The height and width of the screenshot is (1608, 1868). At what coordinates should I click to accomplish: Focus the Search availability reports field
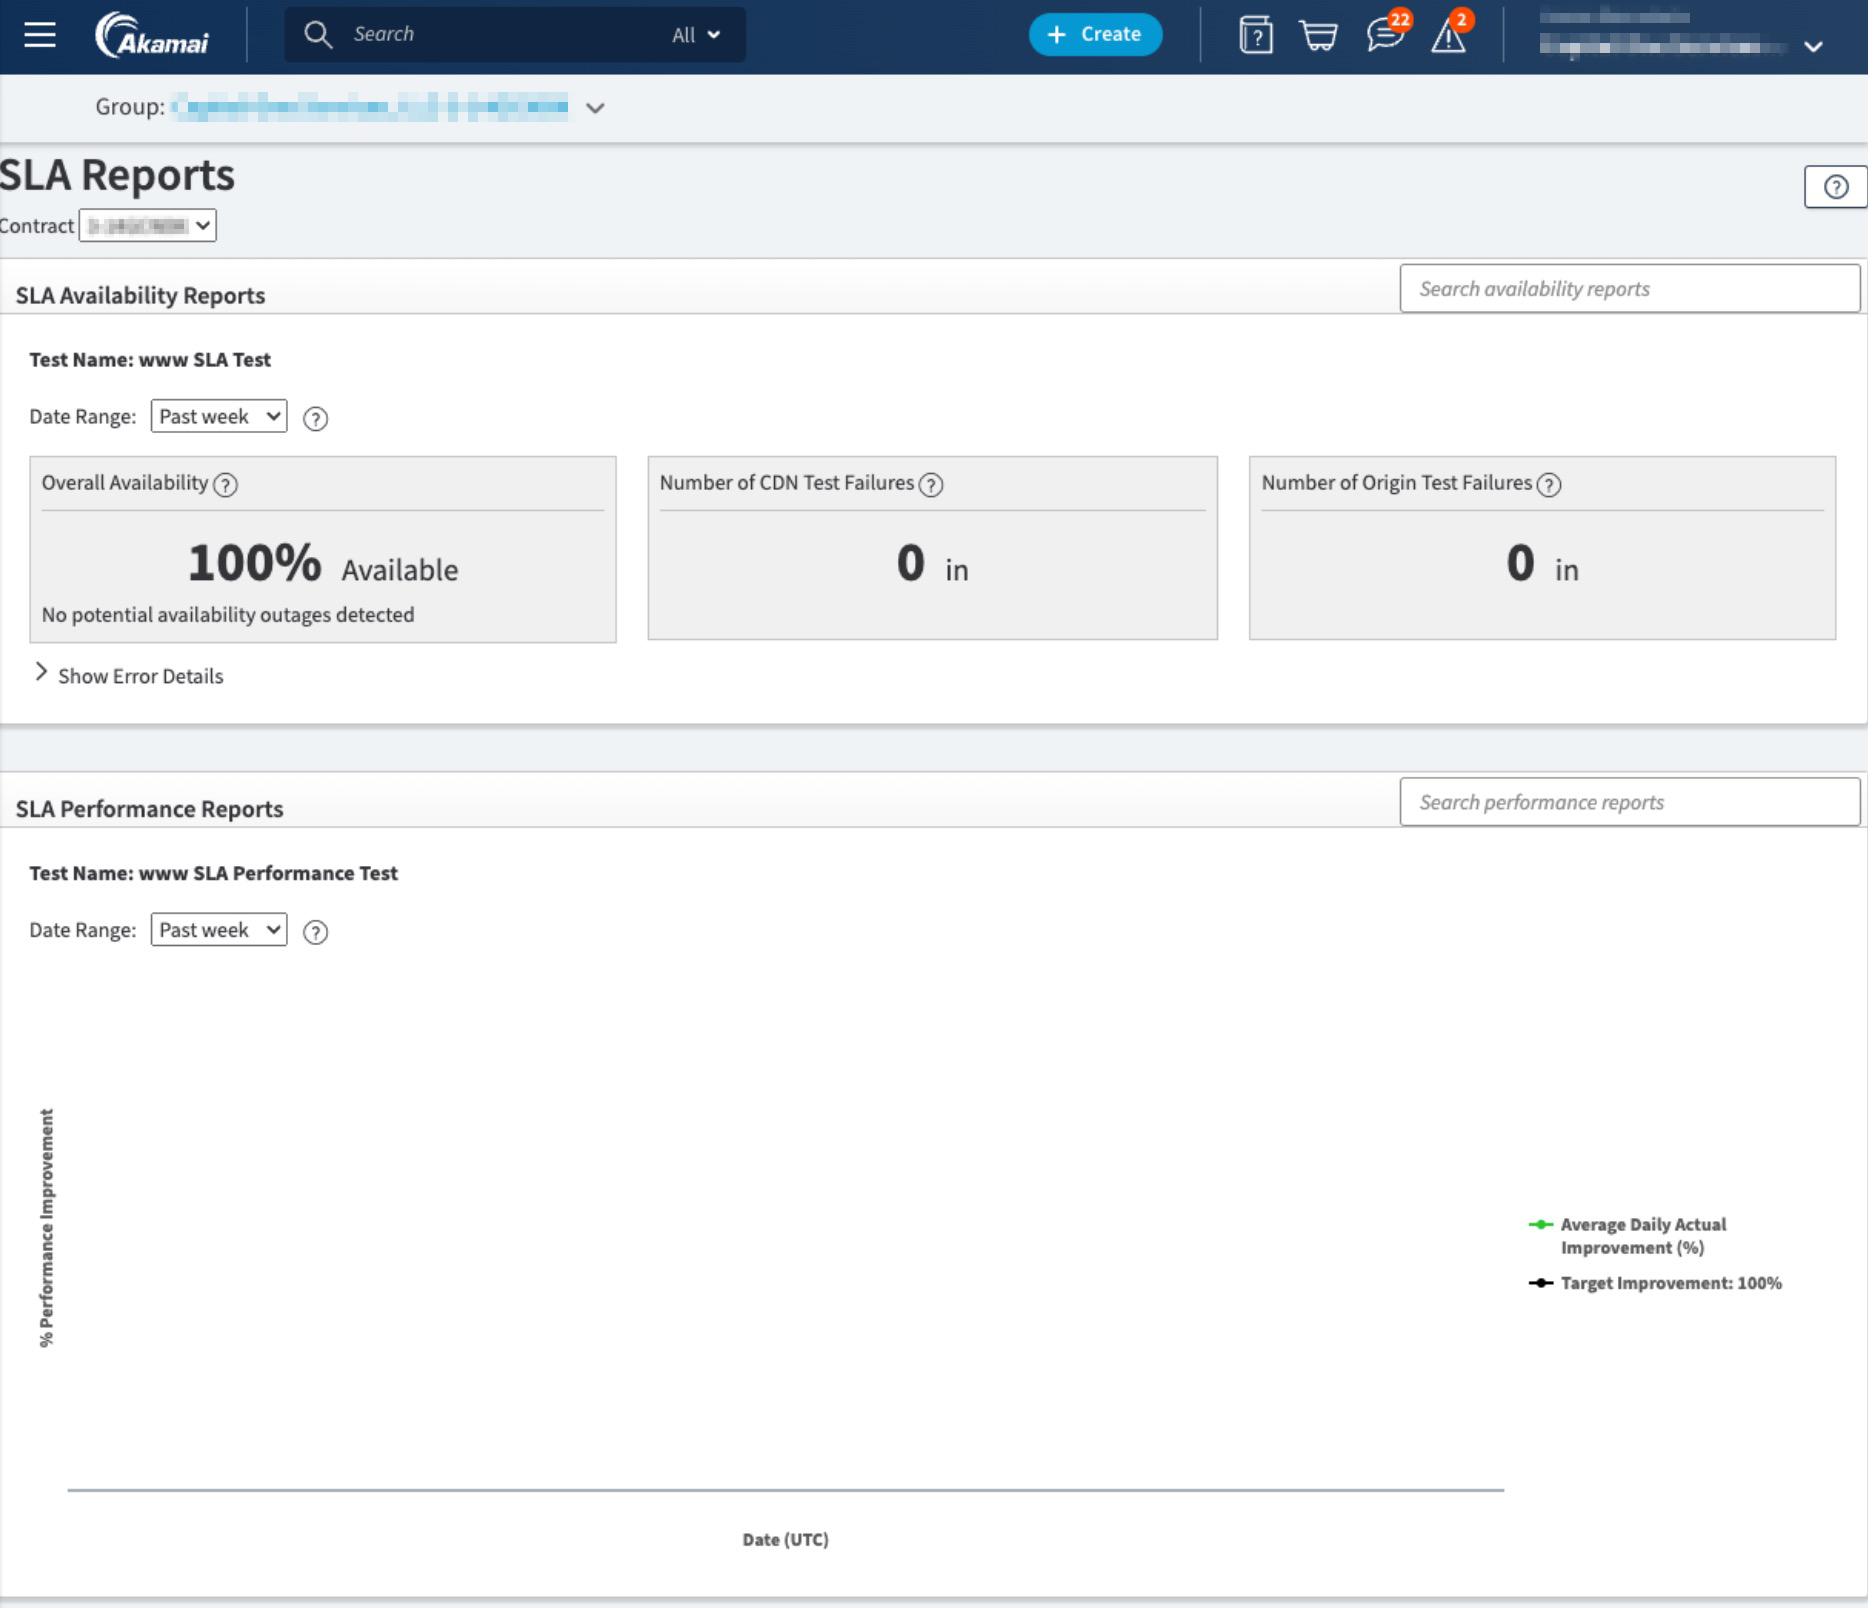tap(1629, 289)
